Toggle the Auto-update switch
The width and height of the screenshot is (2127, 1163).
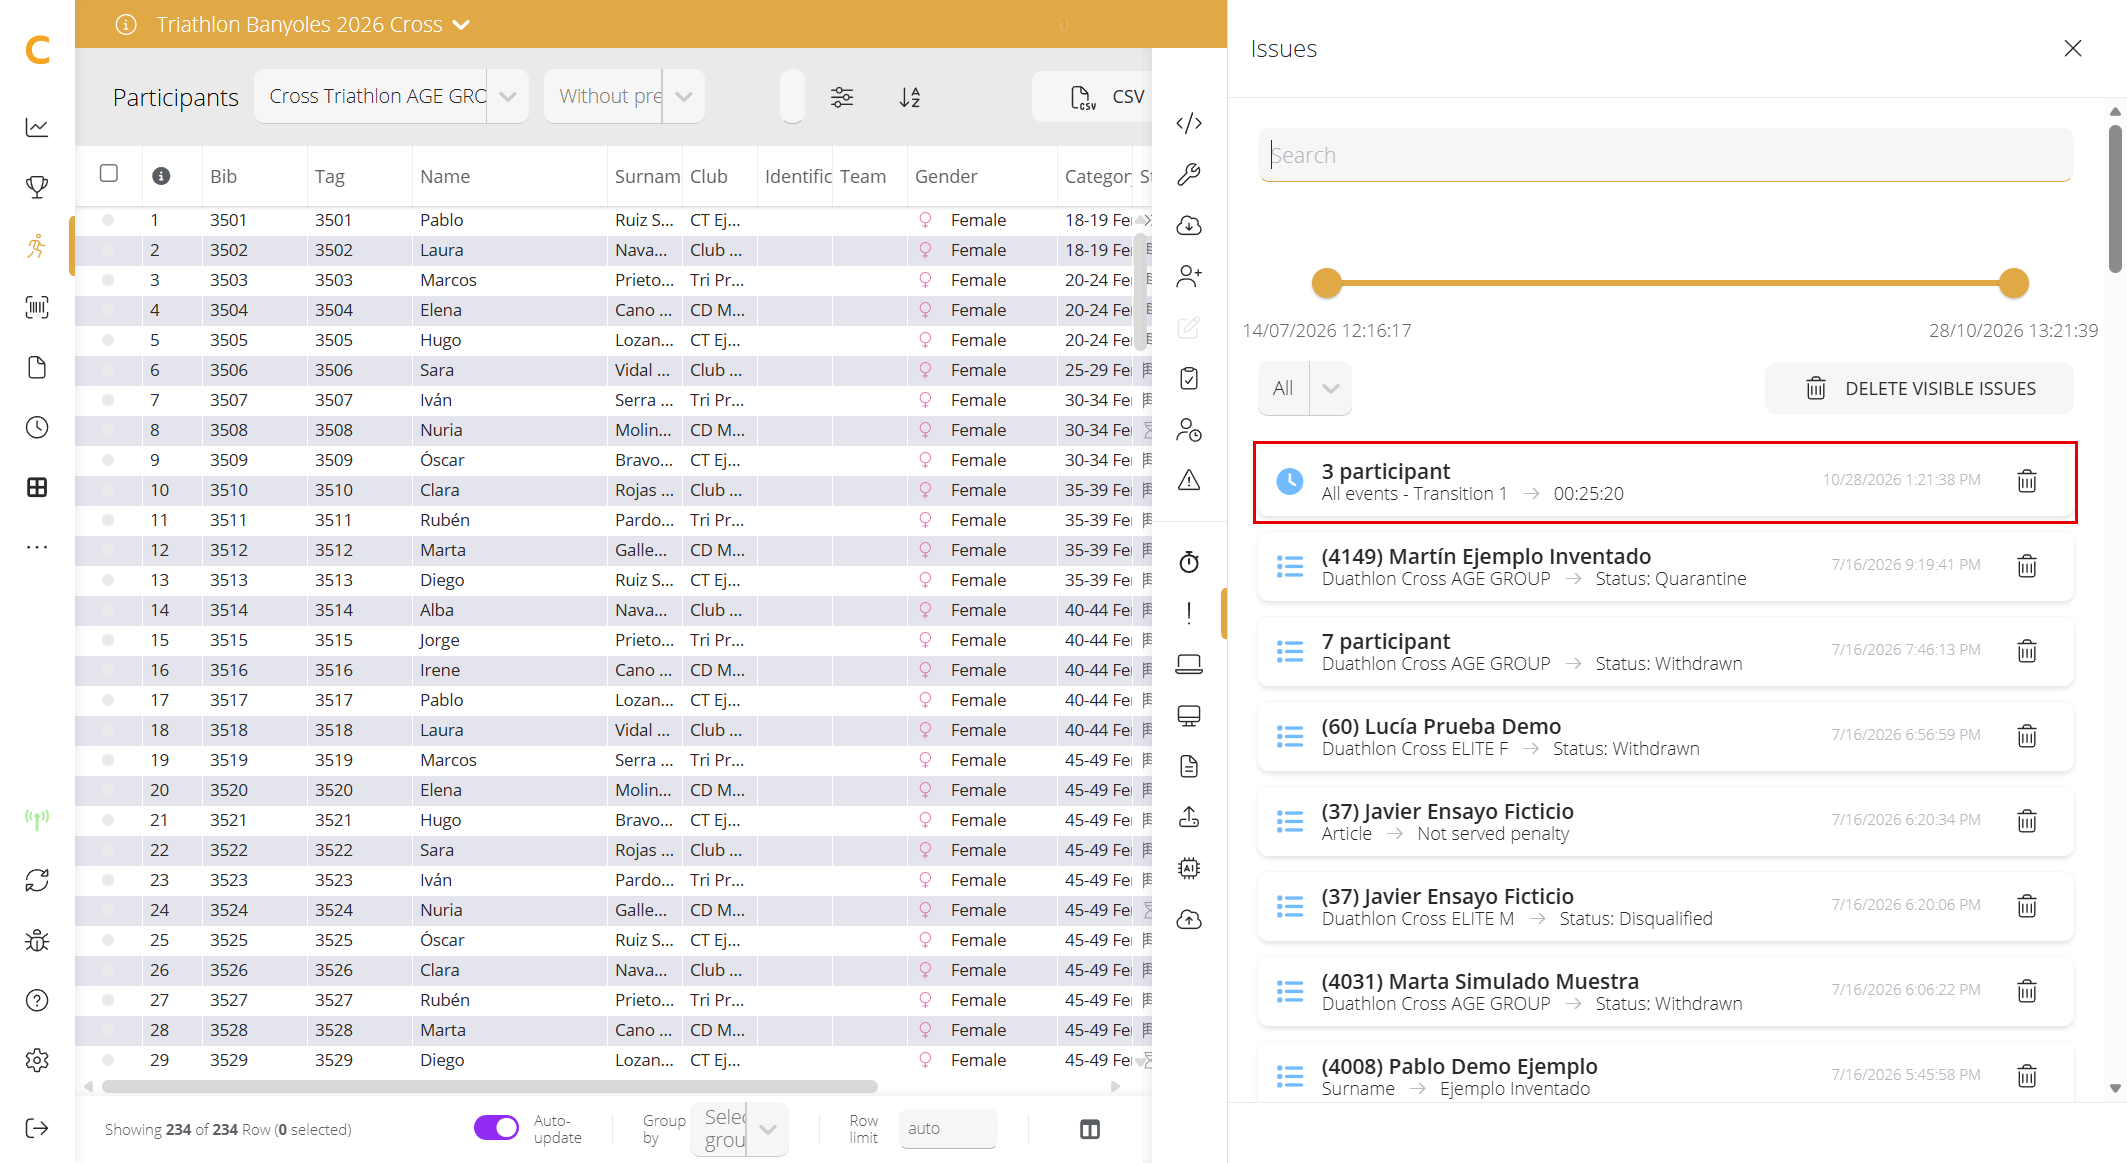496,1128
